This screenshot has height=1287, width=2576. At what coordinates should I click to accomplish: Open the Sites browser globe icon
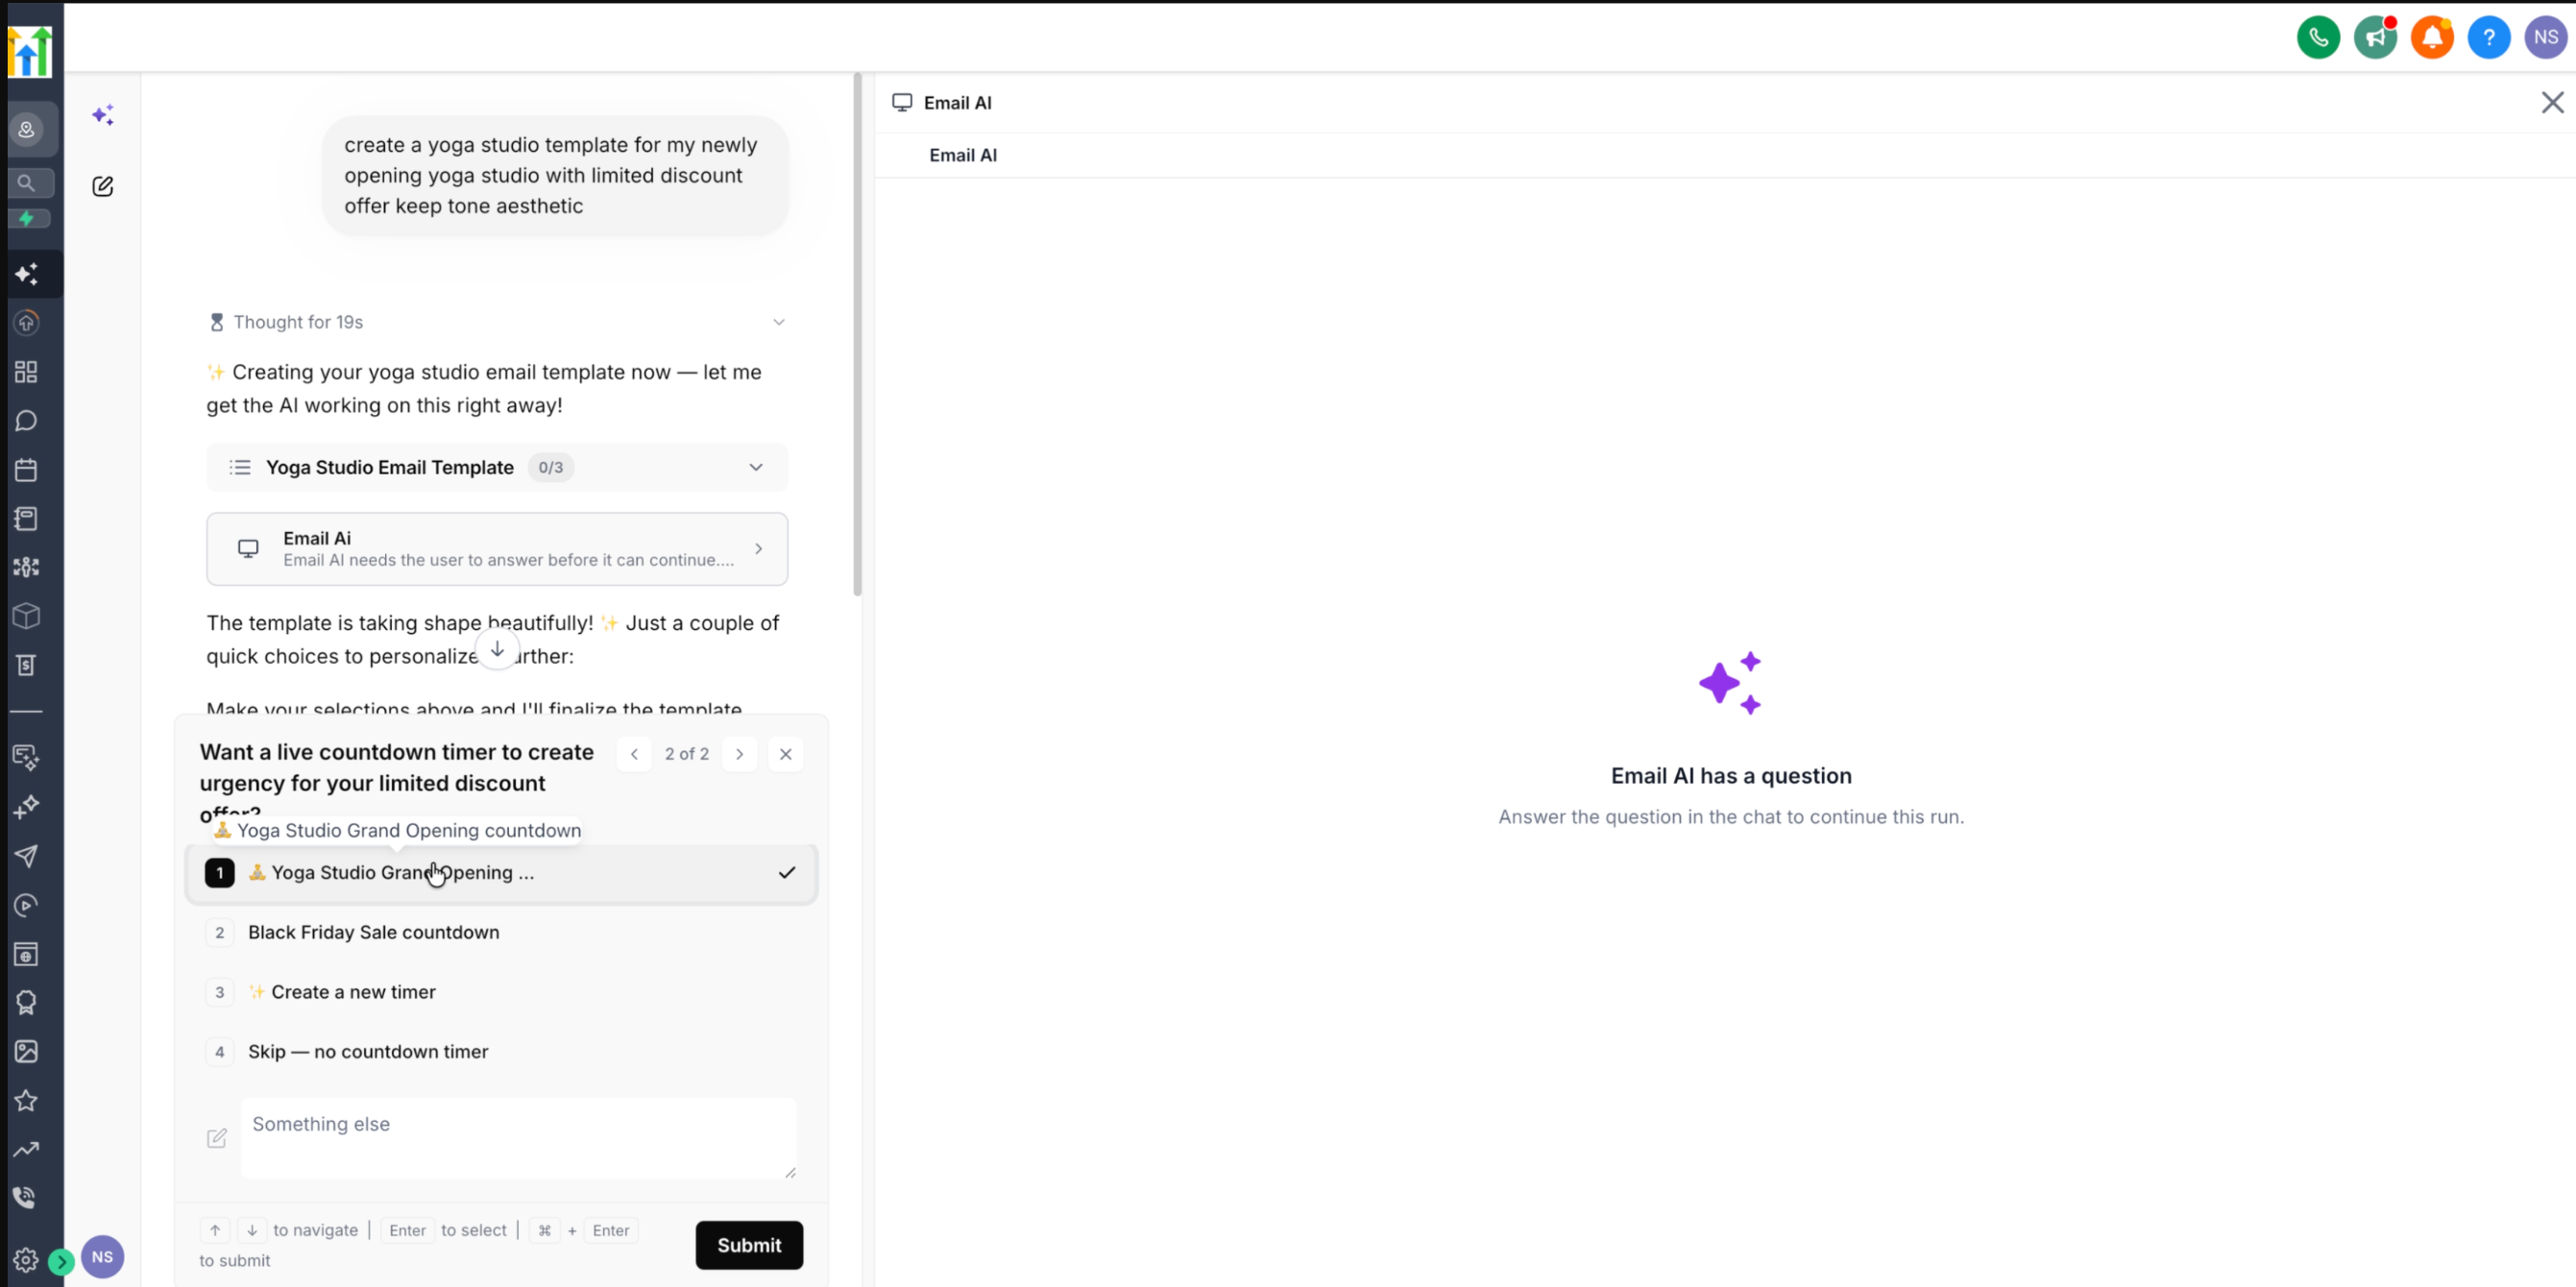(x=27, y=954)
